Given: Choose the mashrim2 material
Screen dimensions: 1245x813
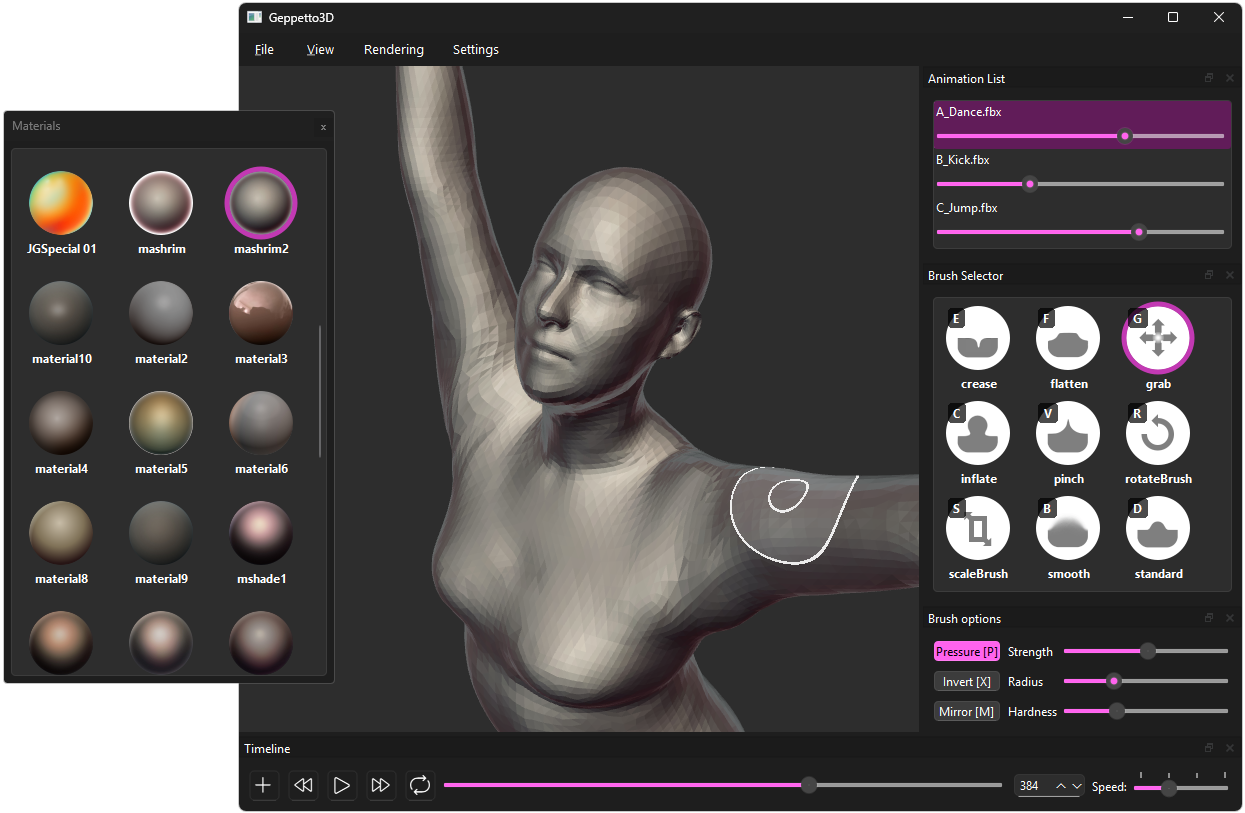Looking at the screenshot, I should [x=261, y=203].
